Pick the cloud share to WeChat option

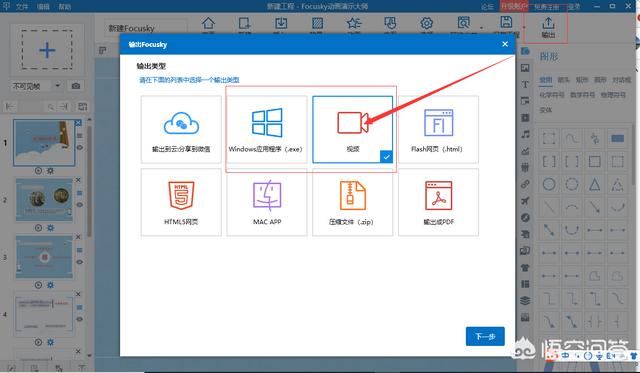(x=181, y=129)
